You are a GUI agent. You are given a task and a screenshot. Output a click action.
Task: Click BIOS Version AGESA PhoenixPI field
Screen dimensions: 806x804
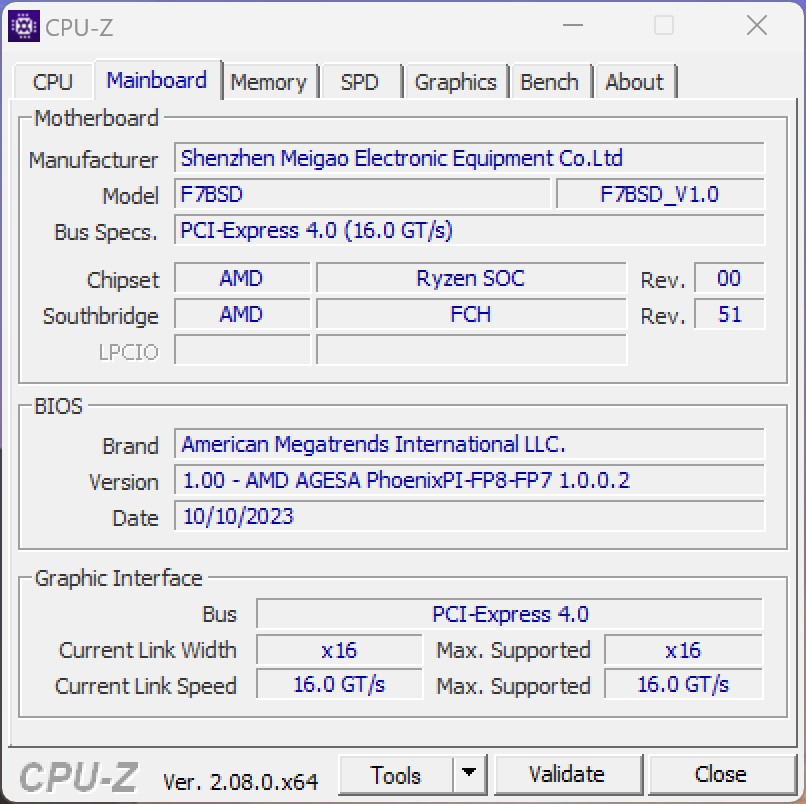coord(469,480)
